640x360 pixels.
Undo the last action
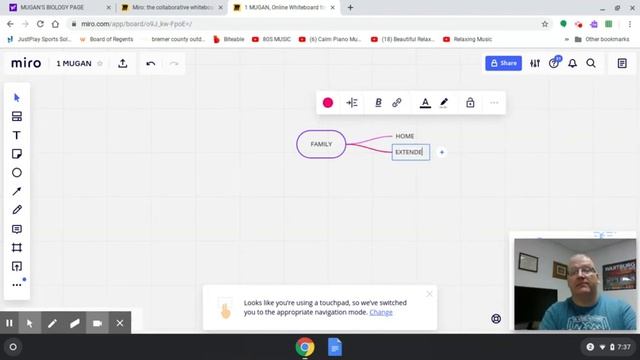[x=151, y=64]
